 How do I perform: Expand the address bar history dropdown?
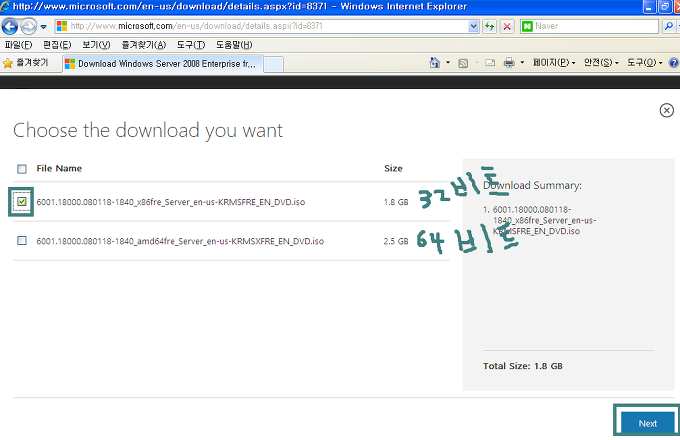click(x=473, y=26)
